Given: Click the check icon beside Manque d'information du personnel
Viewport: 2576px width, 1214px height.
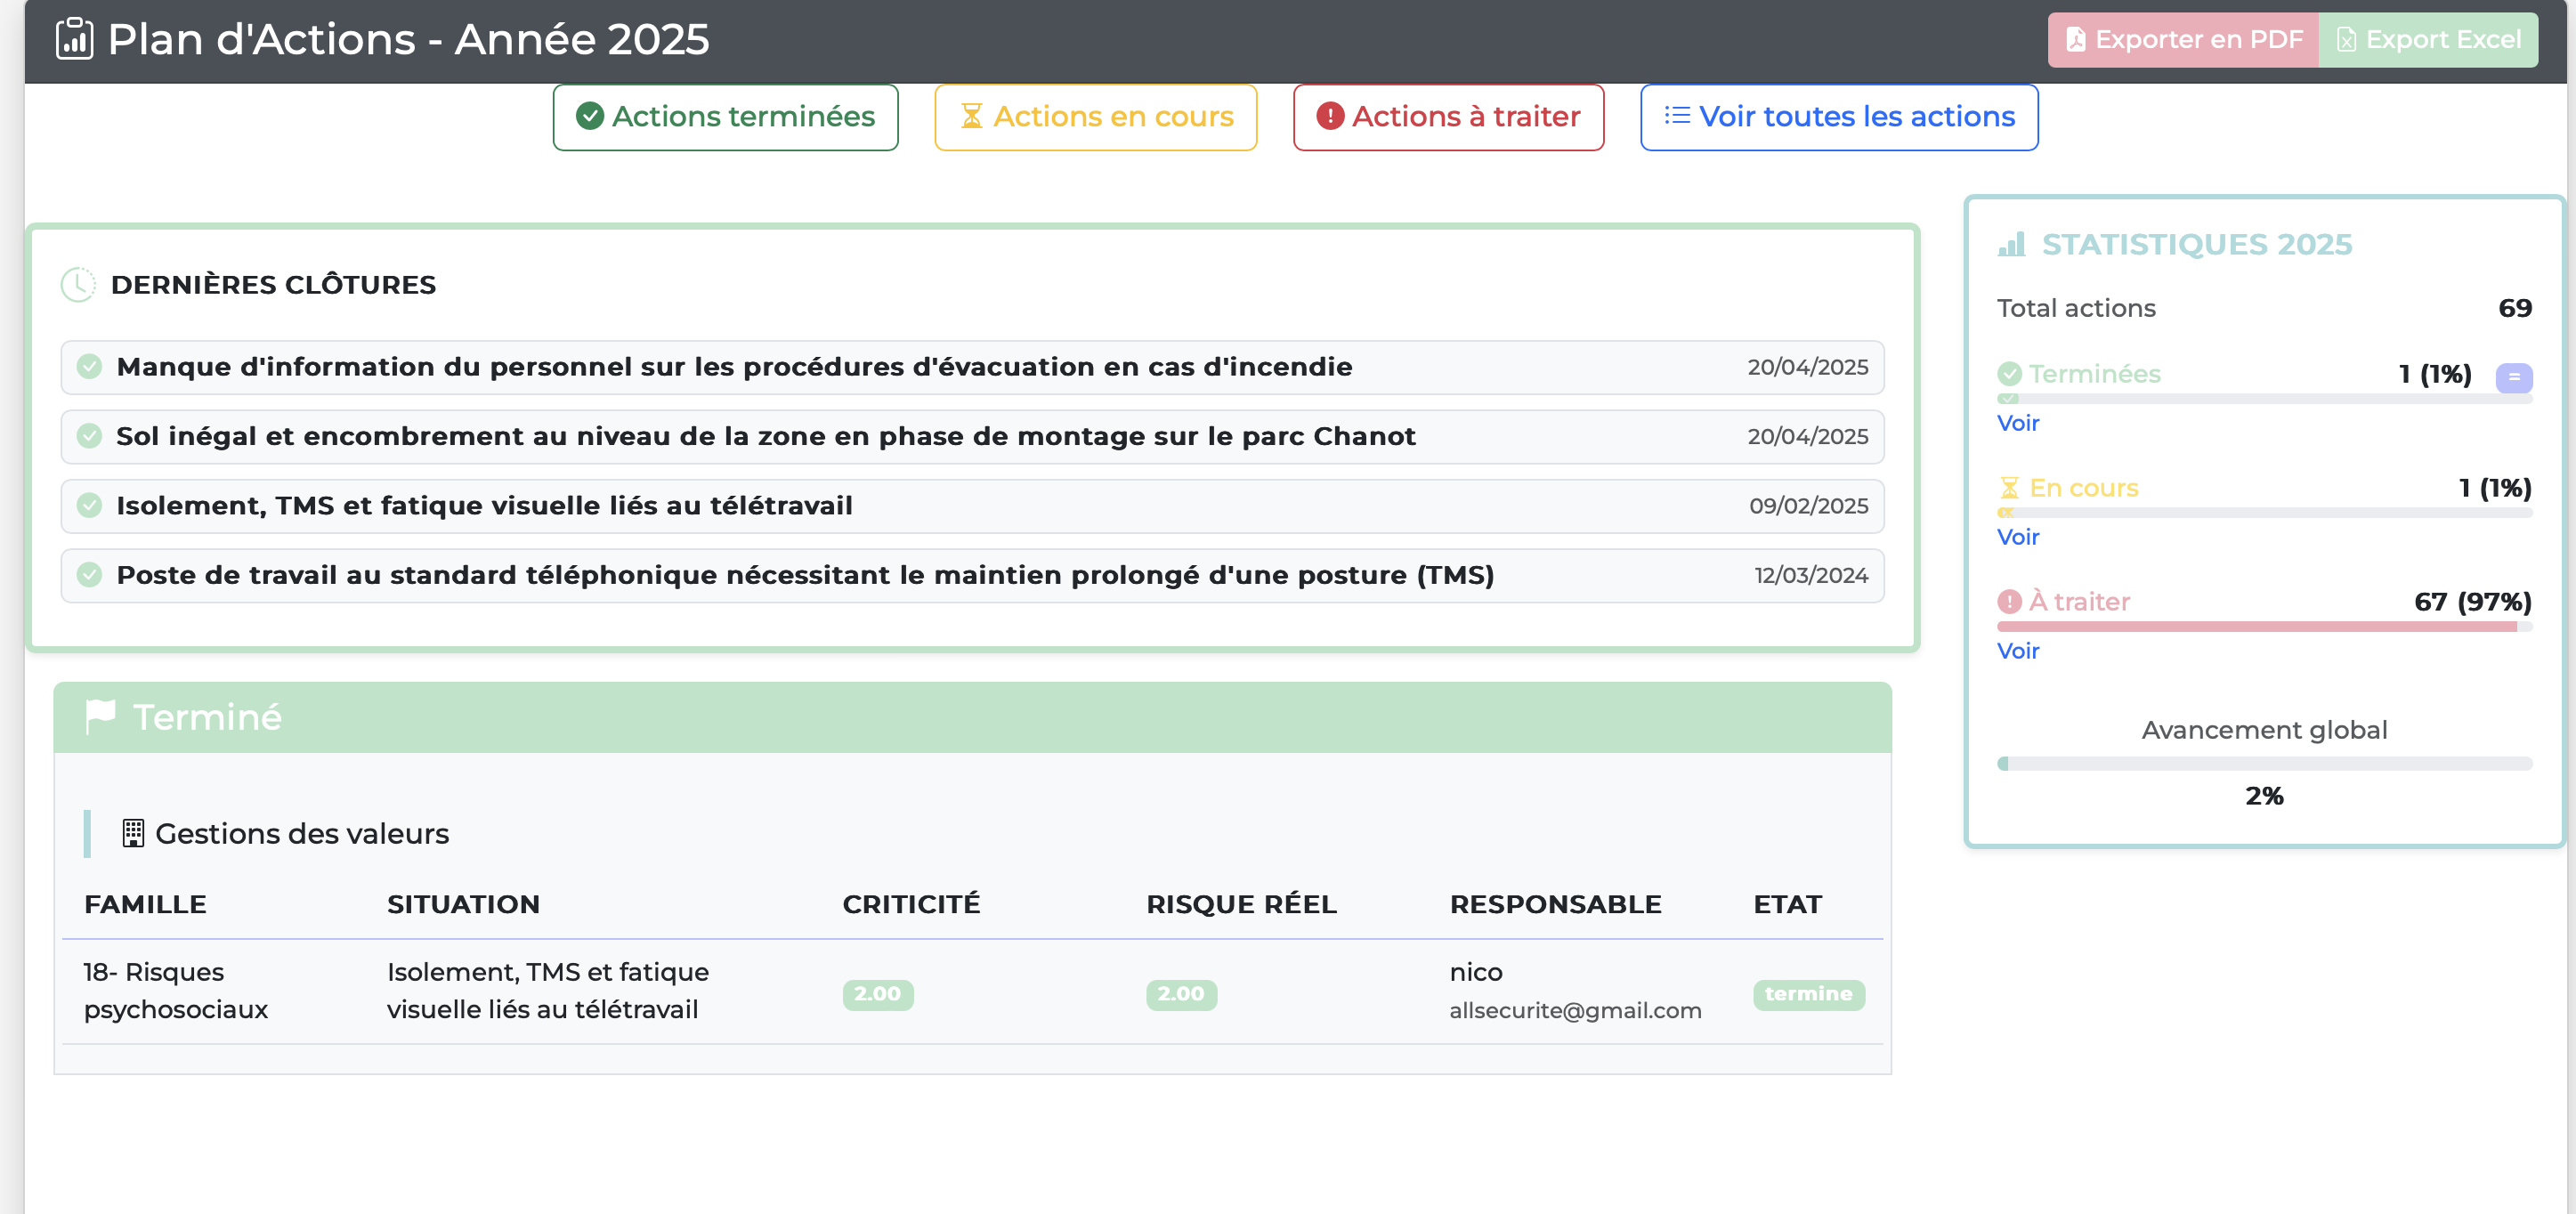Looking at the screenshot, I should [x=90, y=367].
